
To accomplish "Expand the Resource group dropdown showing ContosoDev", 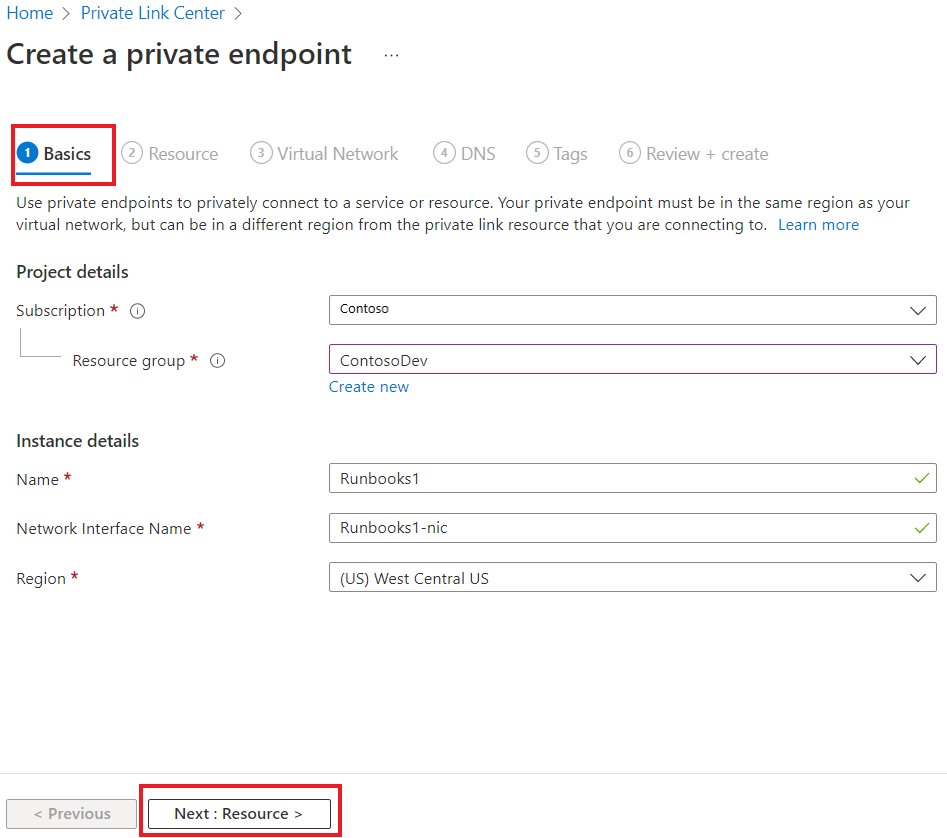I will pos(632,359).
